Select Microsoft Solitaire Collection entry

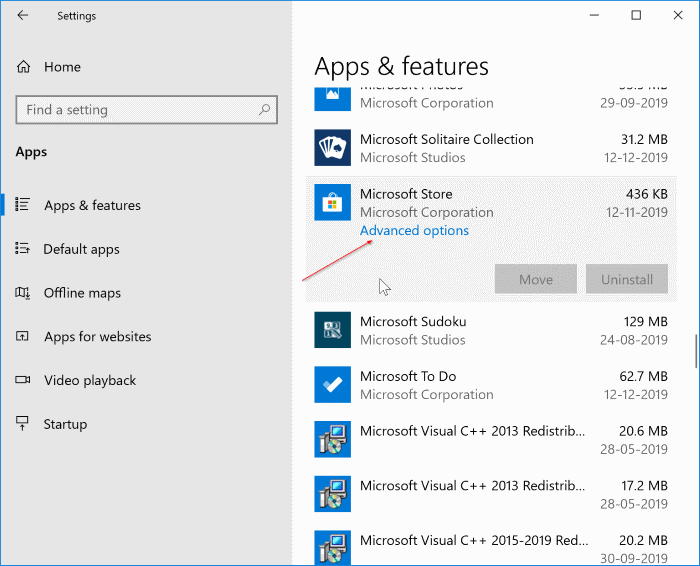point(491,148)
